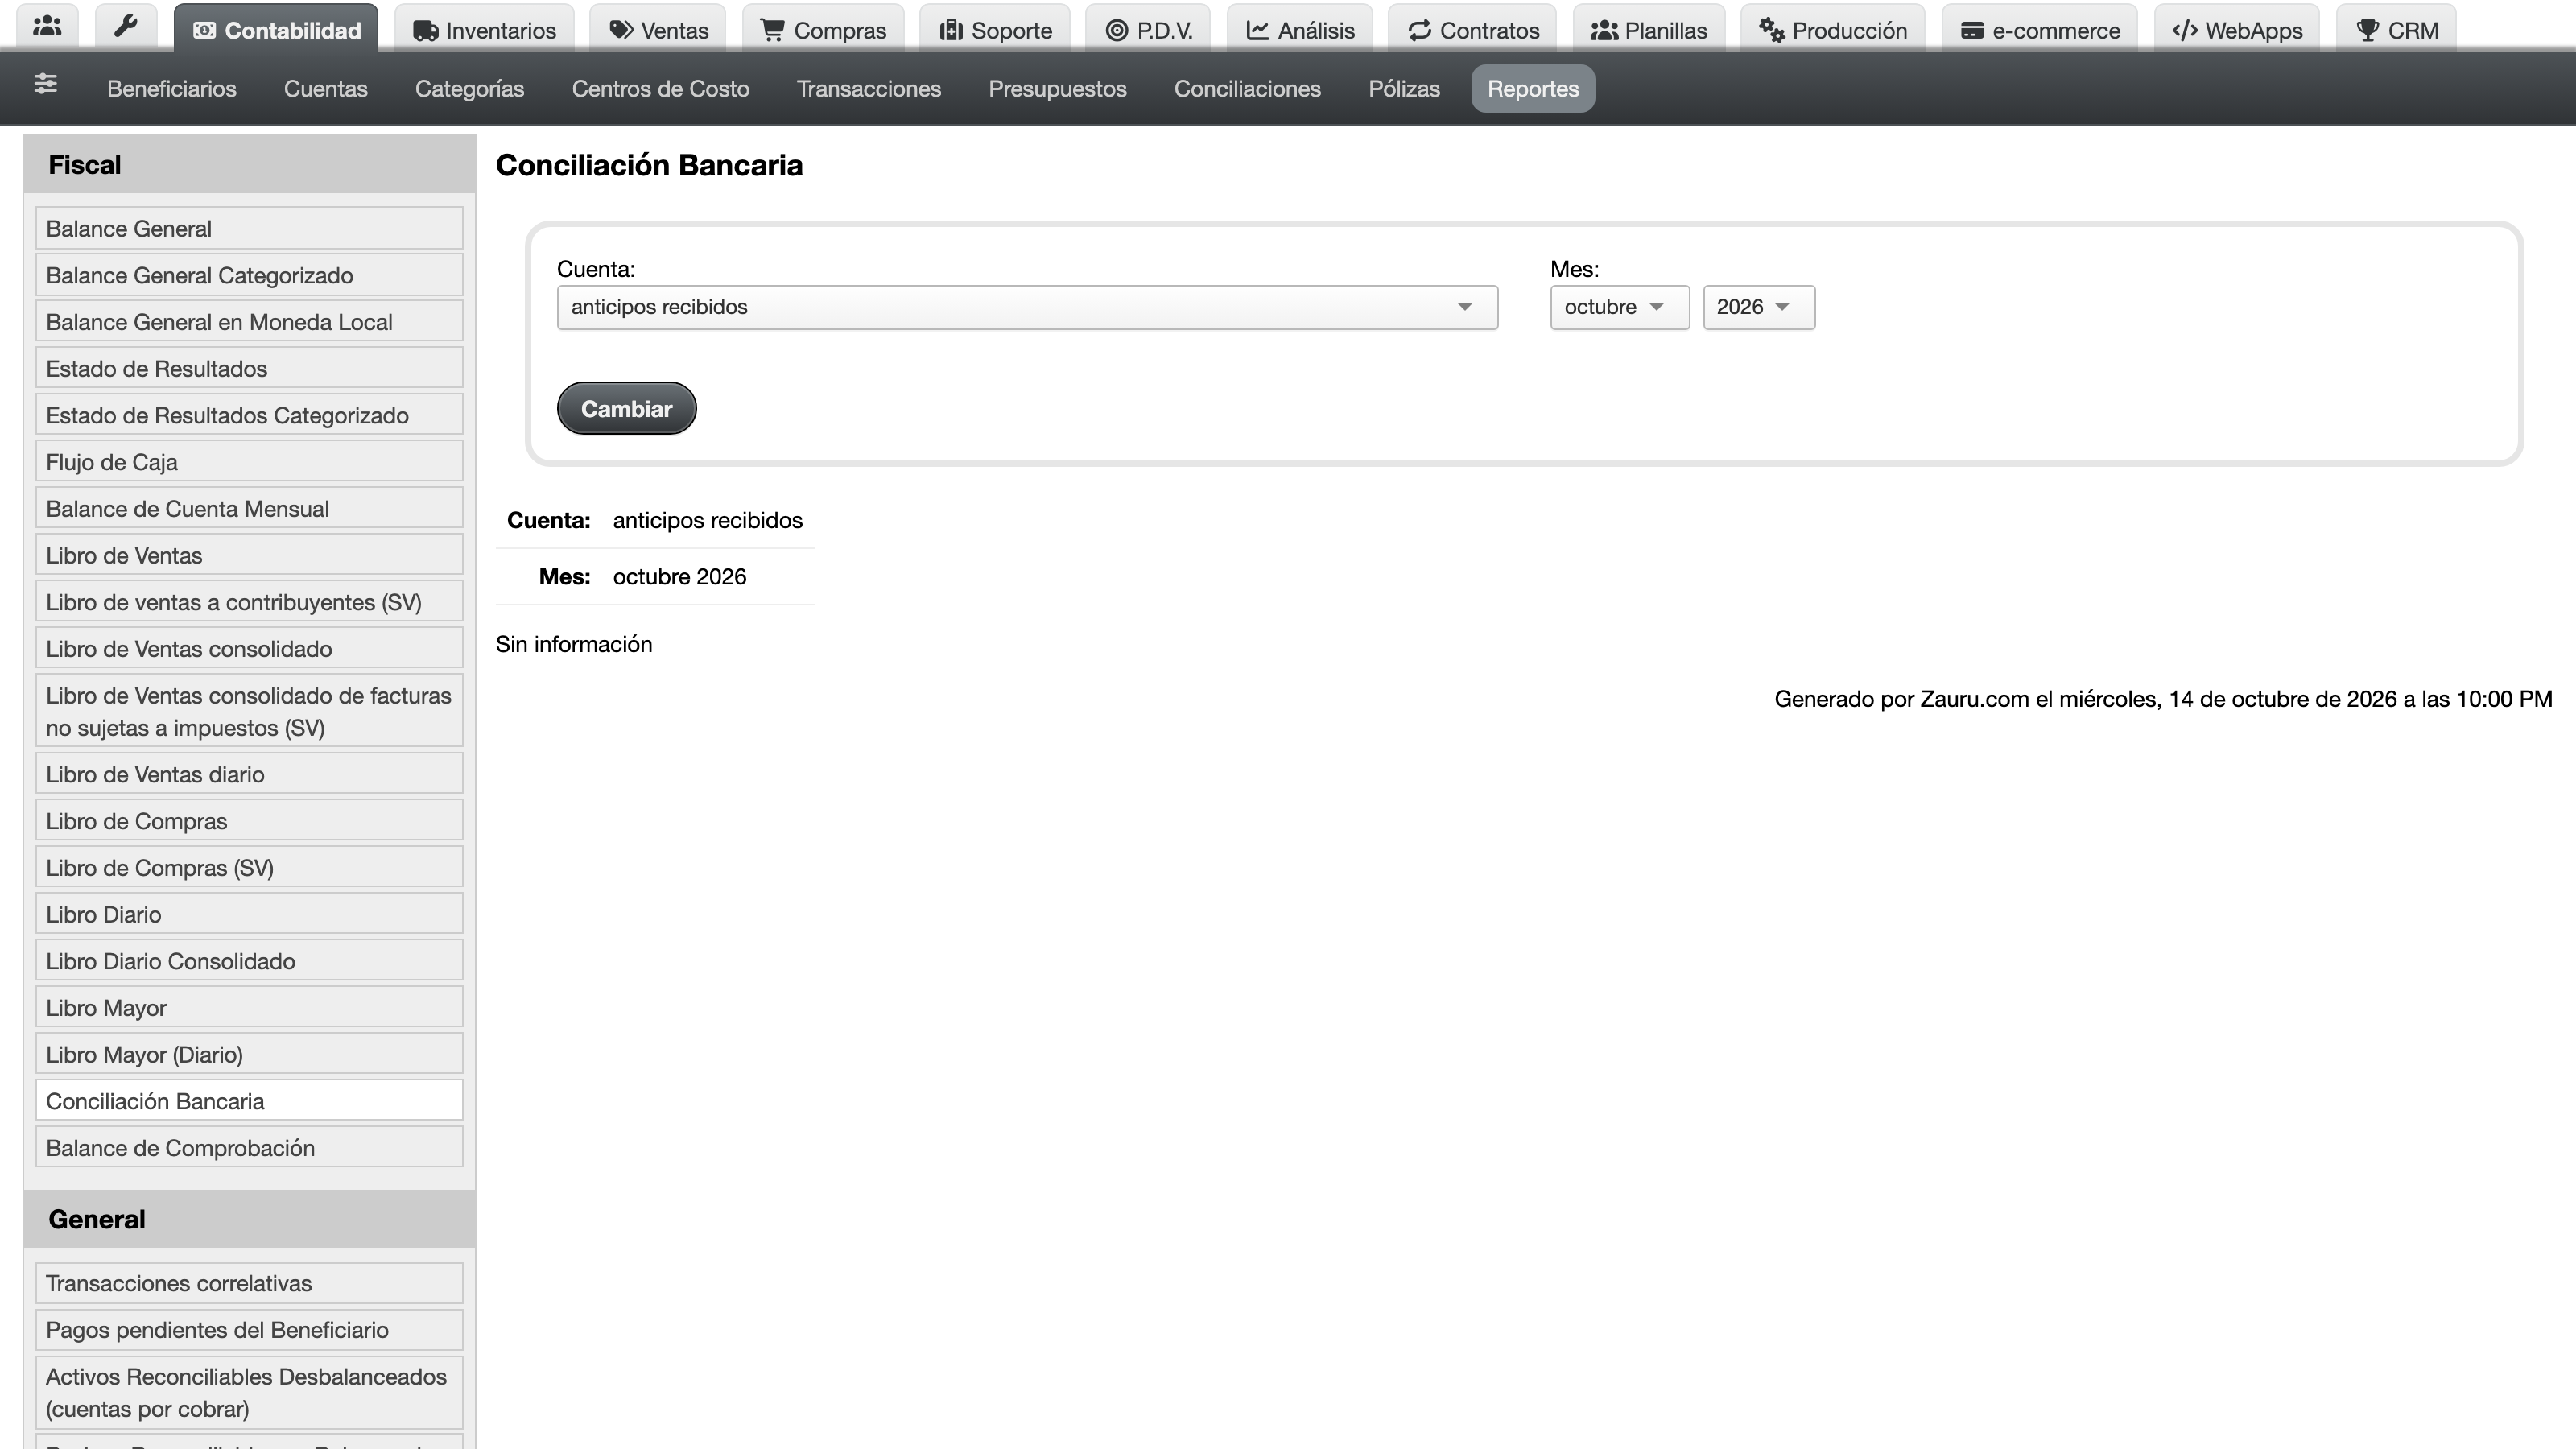Open Balance de Comprobación report

249,1147
